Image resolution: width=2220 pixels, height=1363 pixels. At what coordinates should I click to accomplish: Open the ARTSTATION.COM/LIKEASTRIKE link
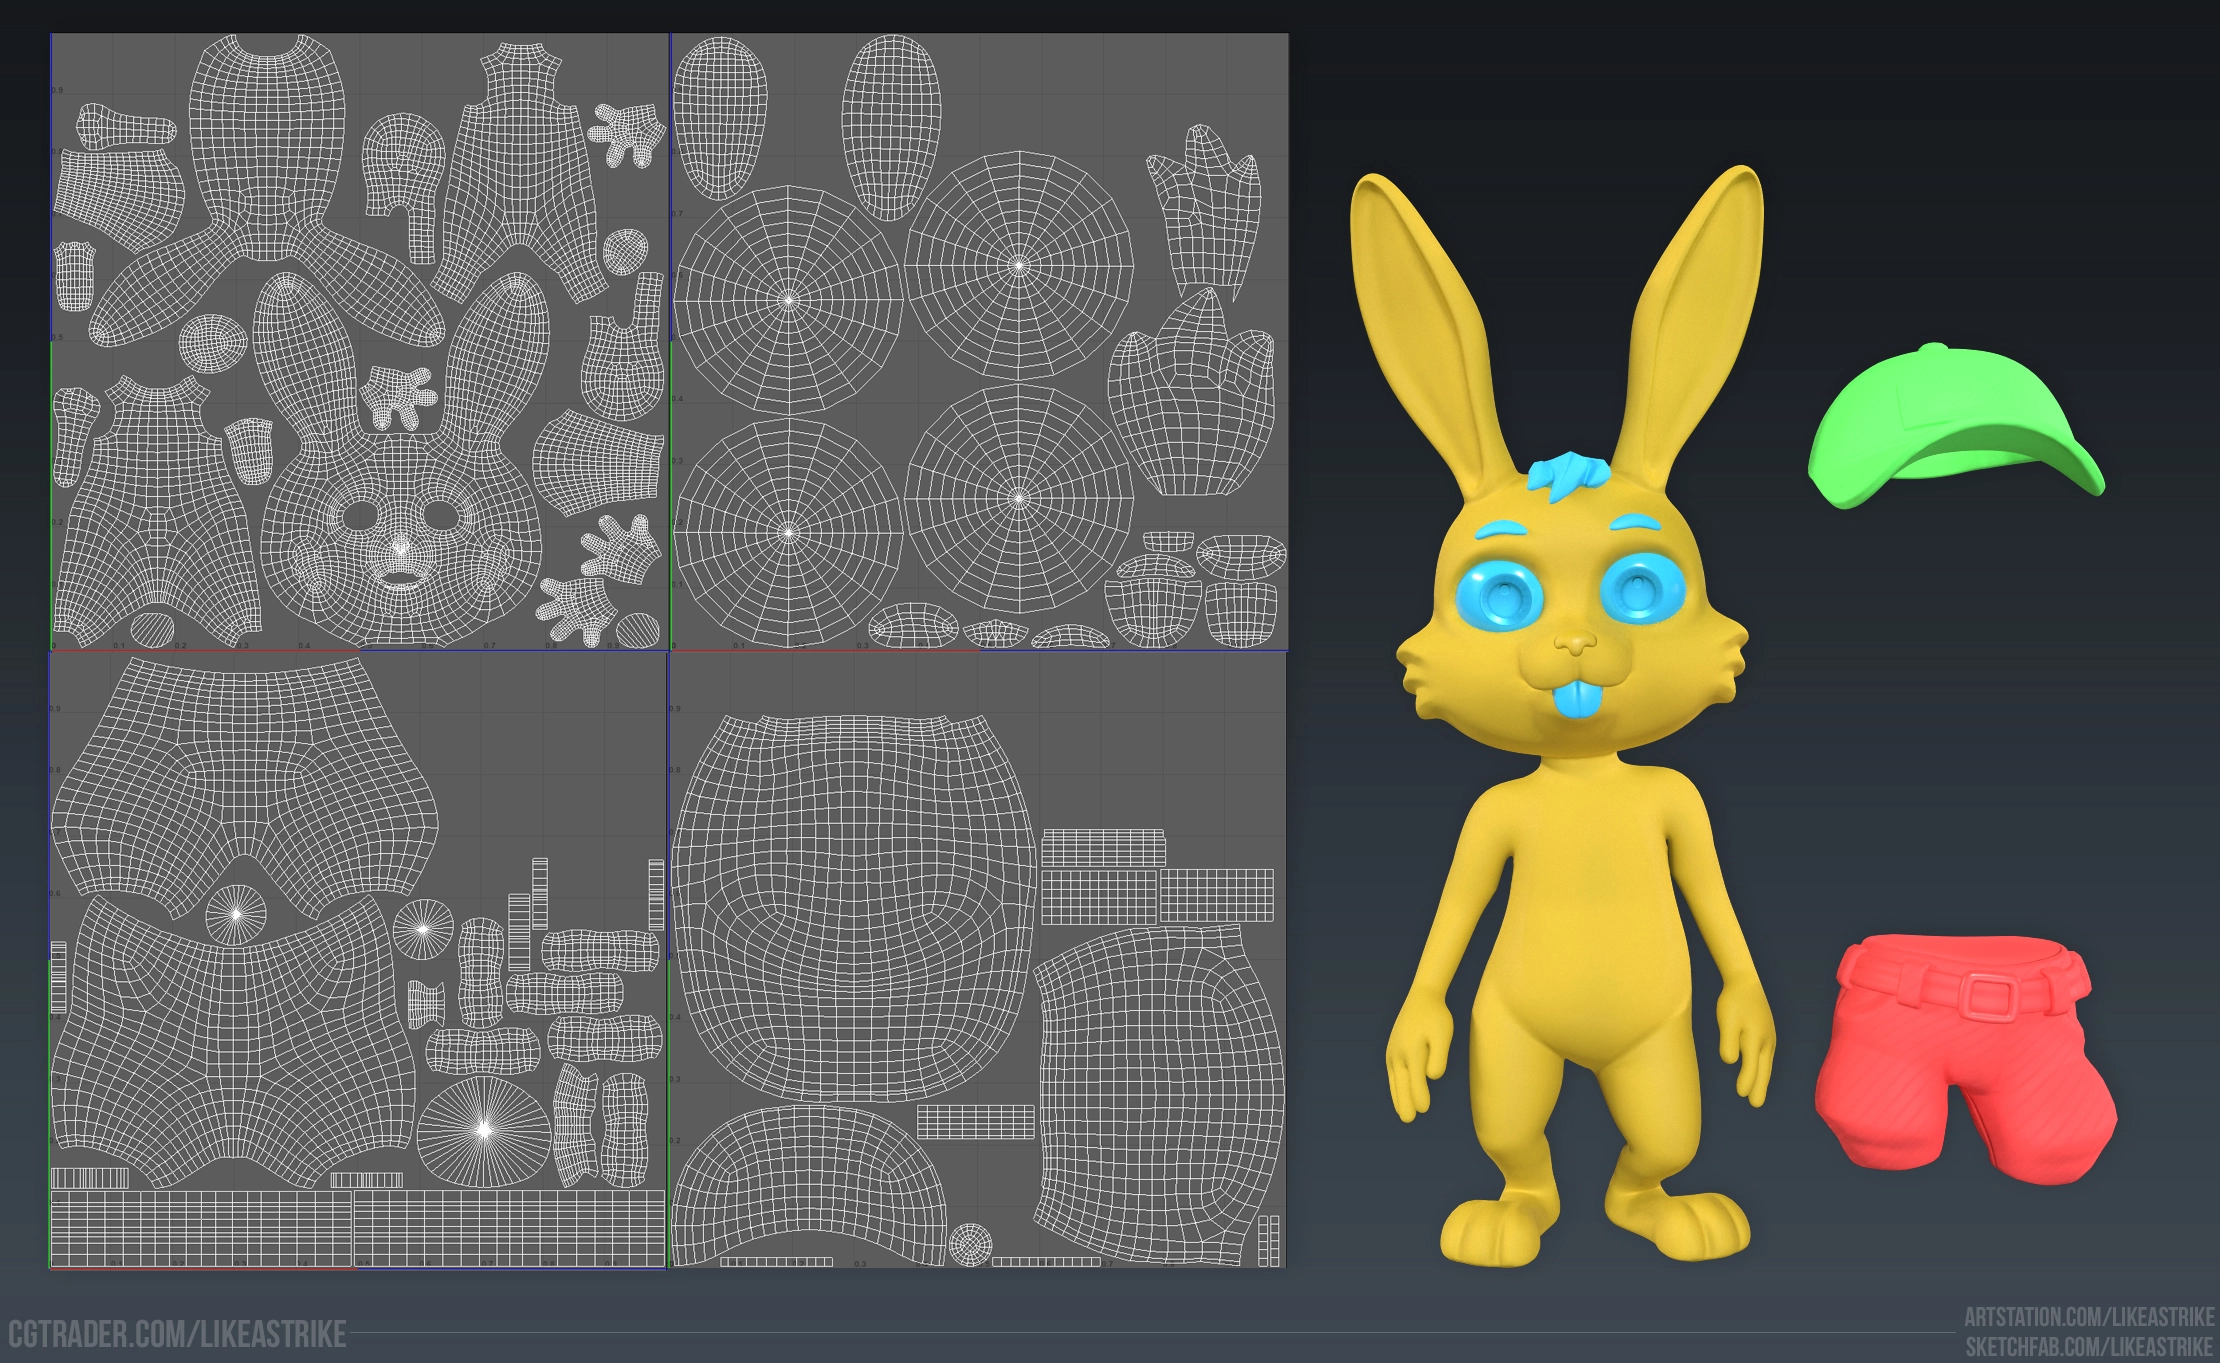pos(2088,1317)
